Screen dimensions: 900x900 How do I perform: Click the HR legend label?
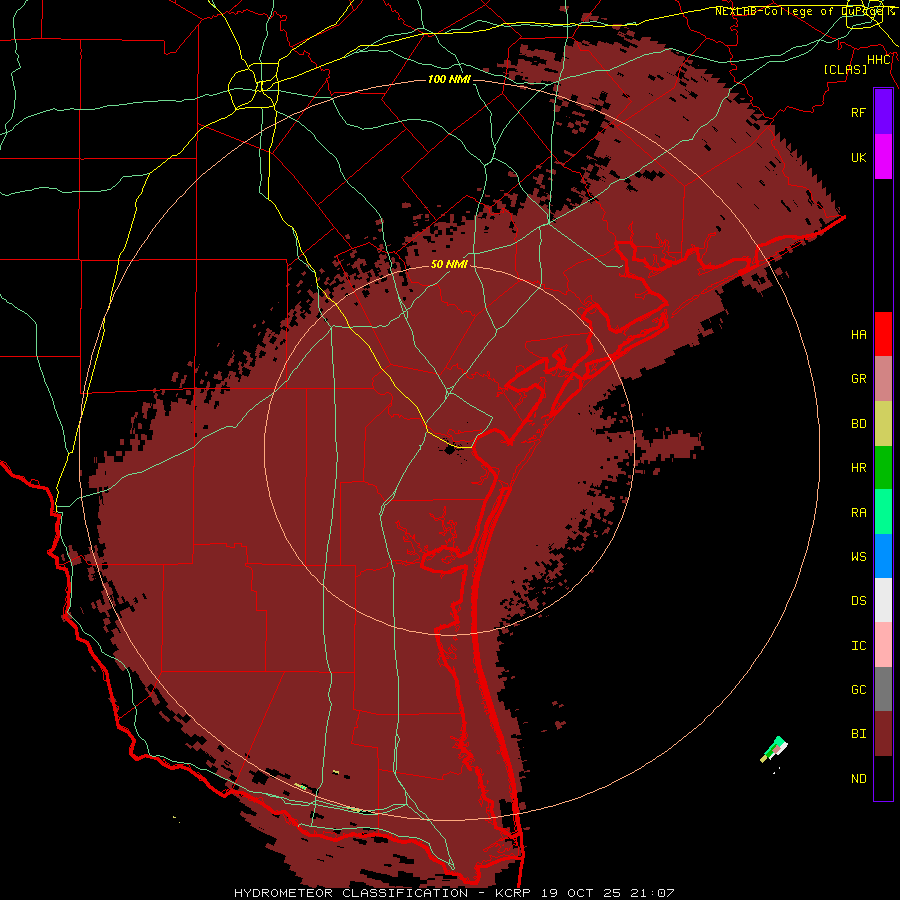point(859,468)
